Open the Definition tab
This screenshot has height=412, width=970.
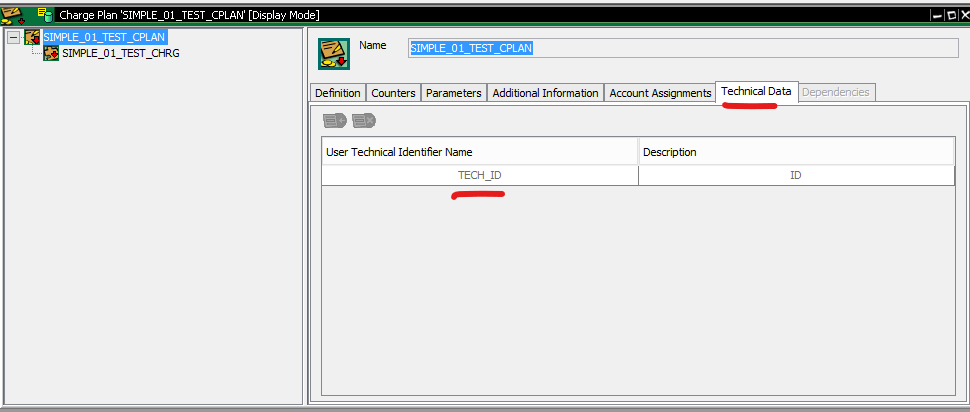coord(338,93)
